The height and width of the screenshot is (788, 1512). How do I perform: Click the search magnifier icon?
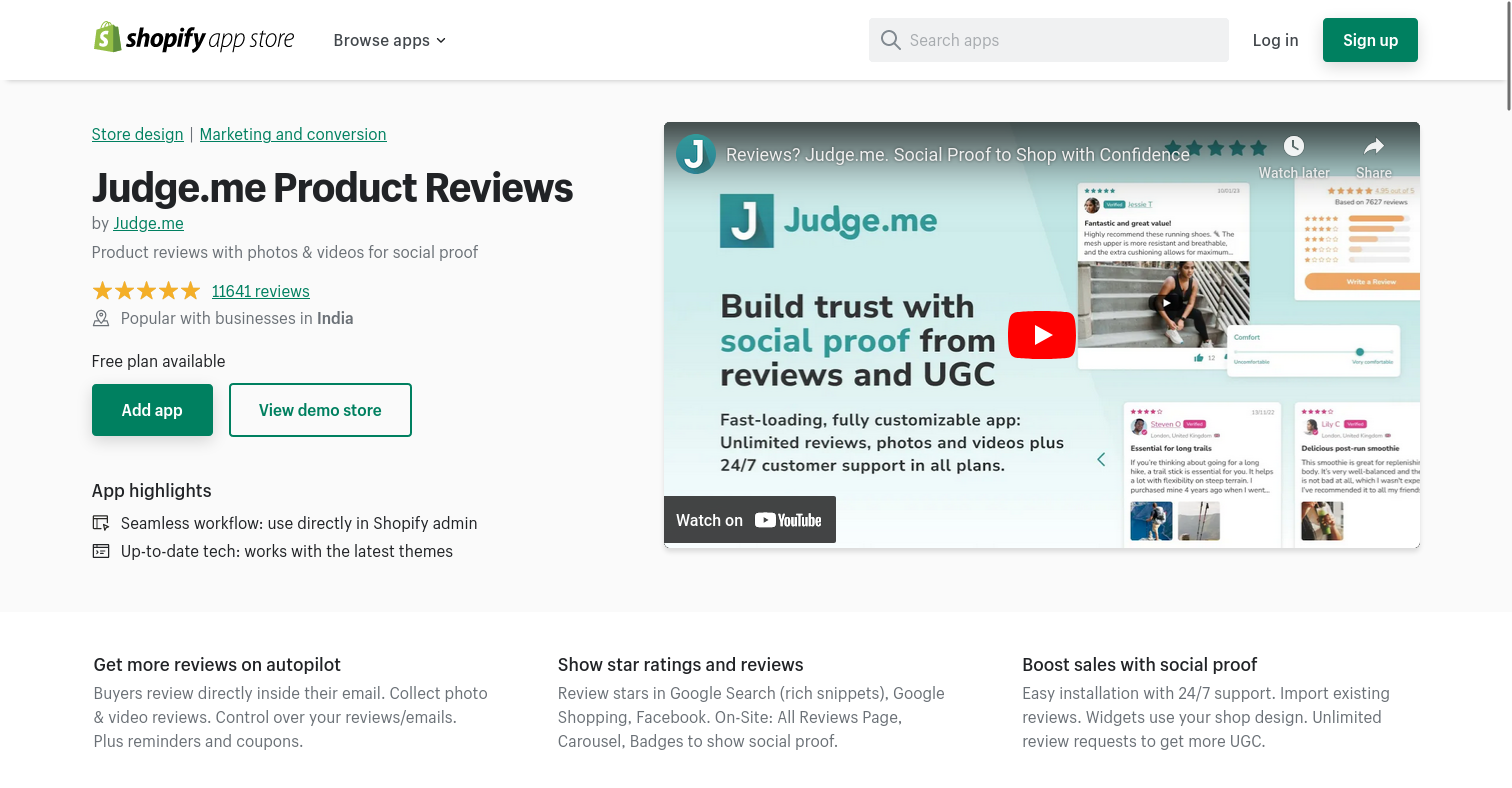pyautogui.click(x=890, y=40)
